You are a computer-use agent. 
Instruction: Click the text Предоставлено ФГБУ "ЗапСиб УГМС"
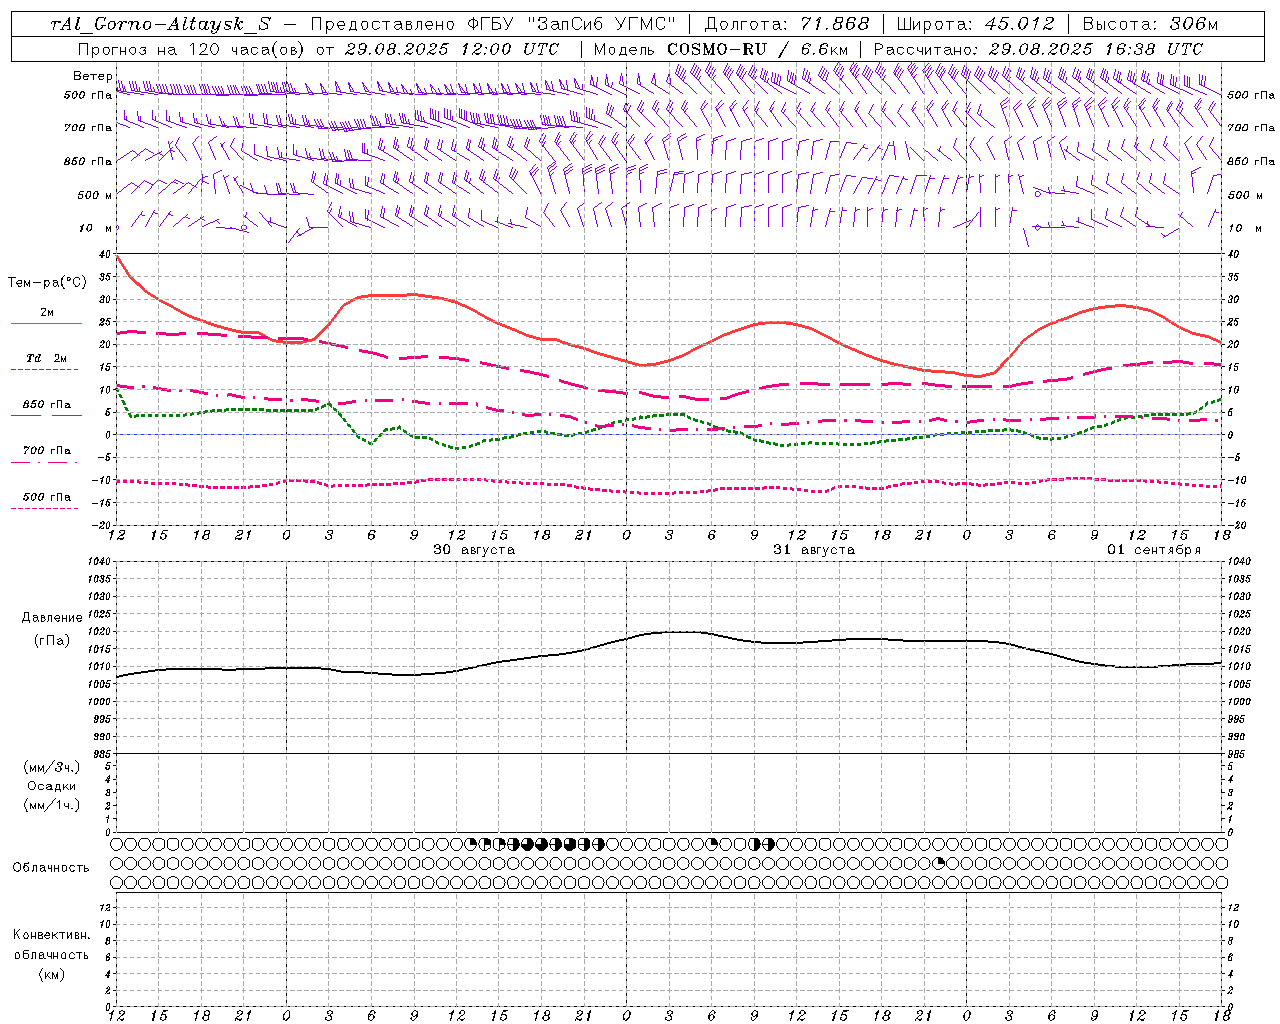(494, 24)
